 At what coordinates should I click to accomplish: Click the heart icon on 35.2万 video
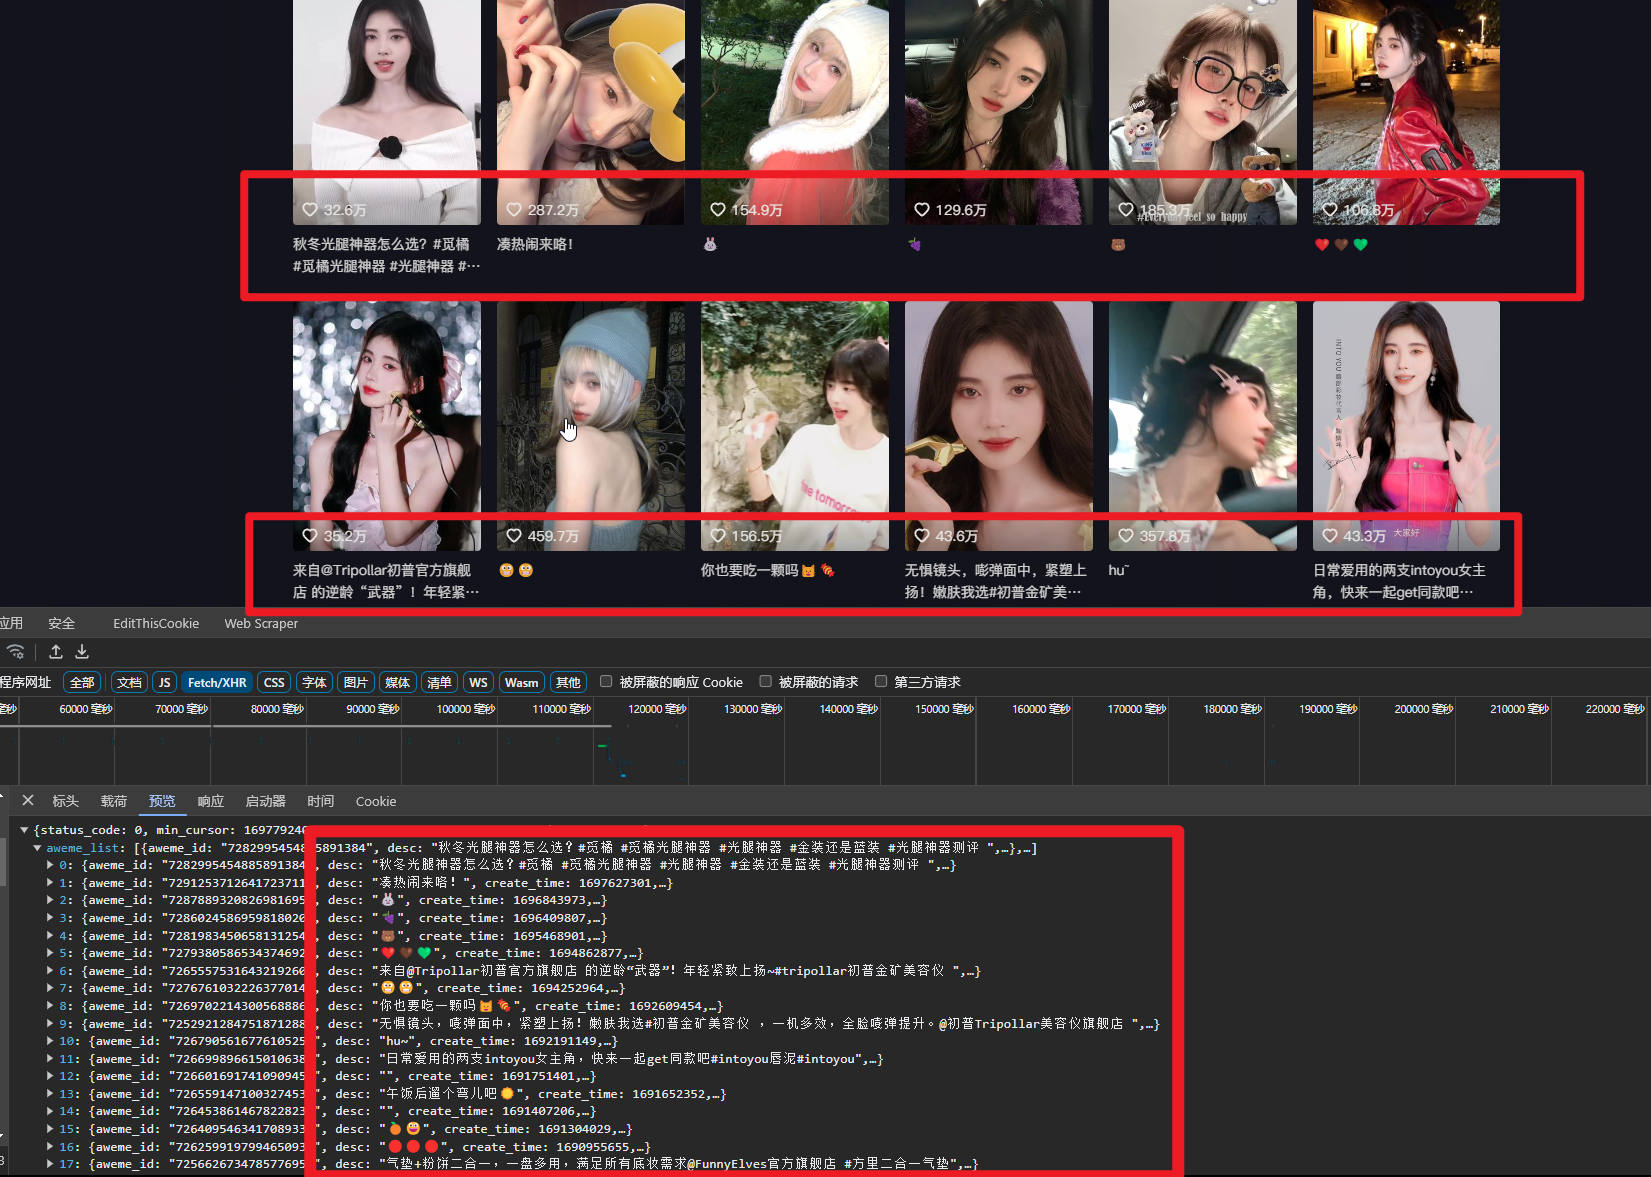[x=310, y=536]
